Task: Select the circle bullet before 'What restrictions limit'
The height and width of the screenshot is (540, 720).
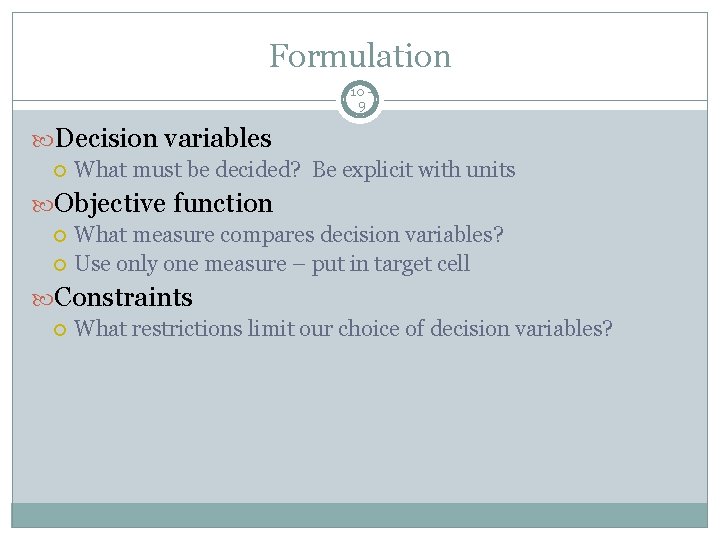Action: point(61,330)
